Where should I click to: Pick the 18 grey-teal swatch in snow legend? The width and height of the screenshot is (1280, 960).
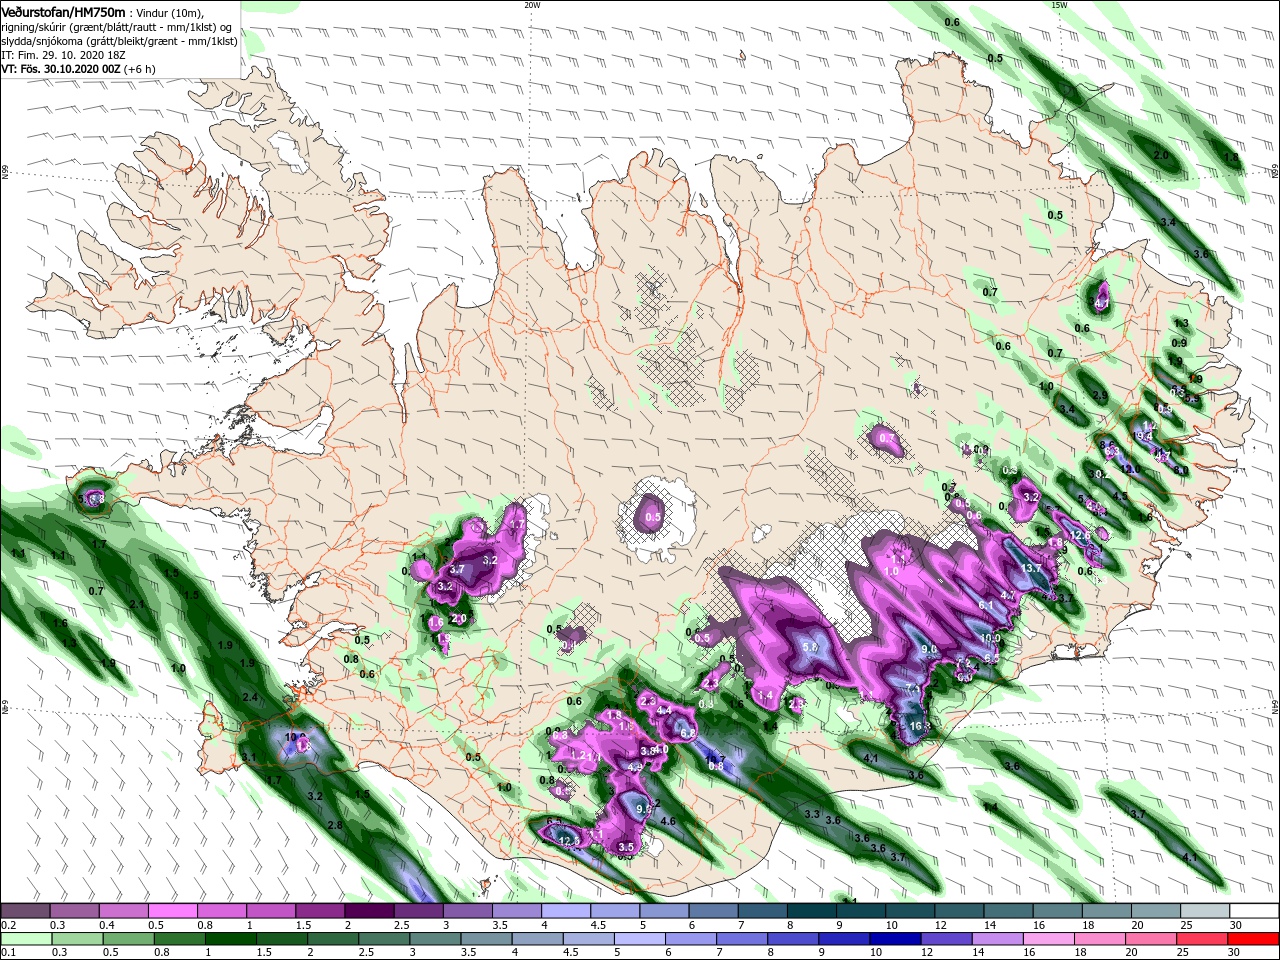pyautogui.click(x=1108, y=910)
